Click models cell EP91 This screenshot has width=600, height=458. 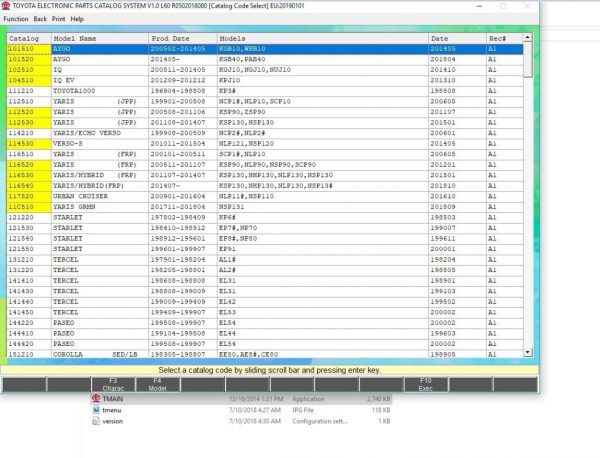pos(323,249)
